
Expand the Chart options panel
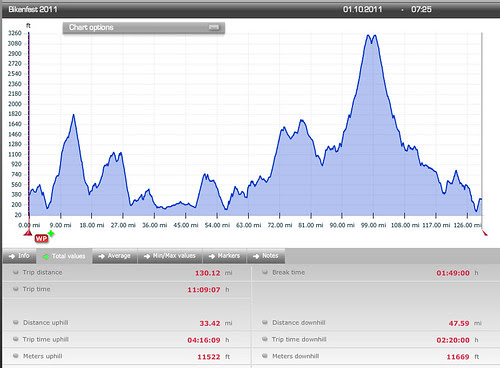tap(144, 28)
